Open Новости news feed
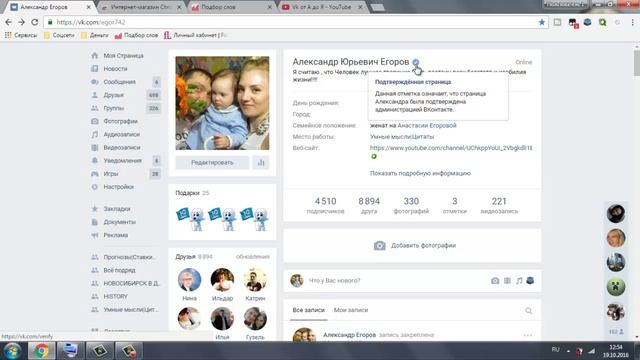Image resolution: width=640 pixels, height=360 pixels. point(115,69)
